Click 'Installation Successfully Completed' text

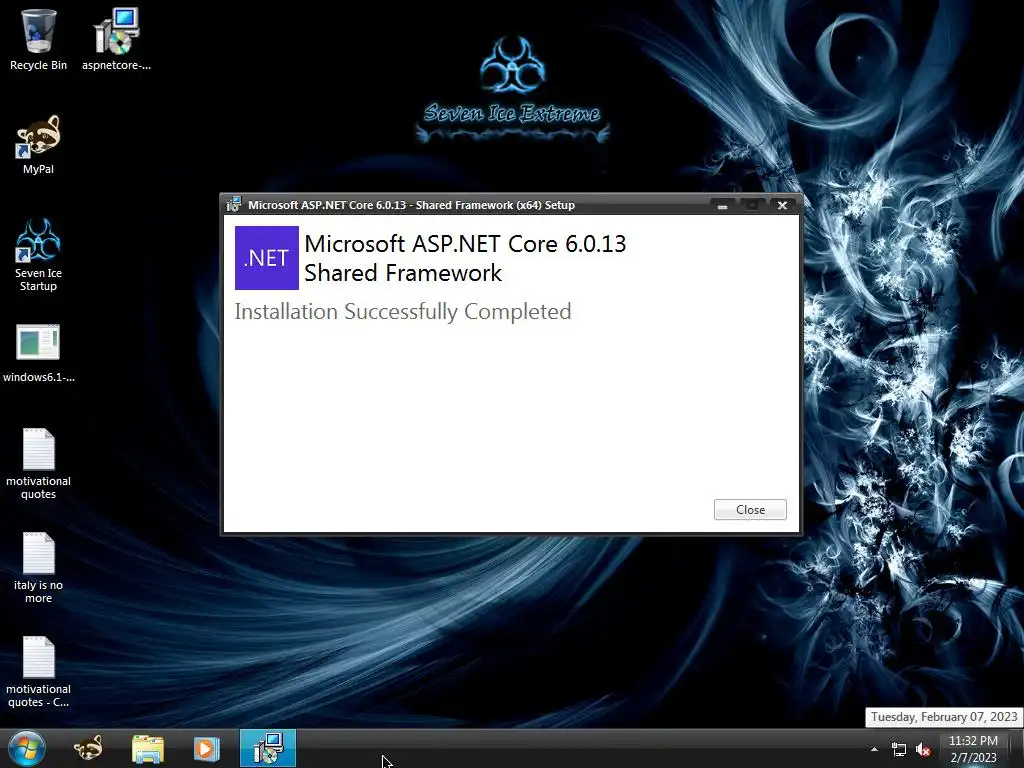[403, 312]
